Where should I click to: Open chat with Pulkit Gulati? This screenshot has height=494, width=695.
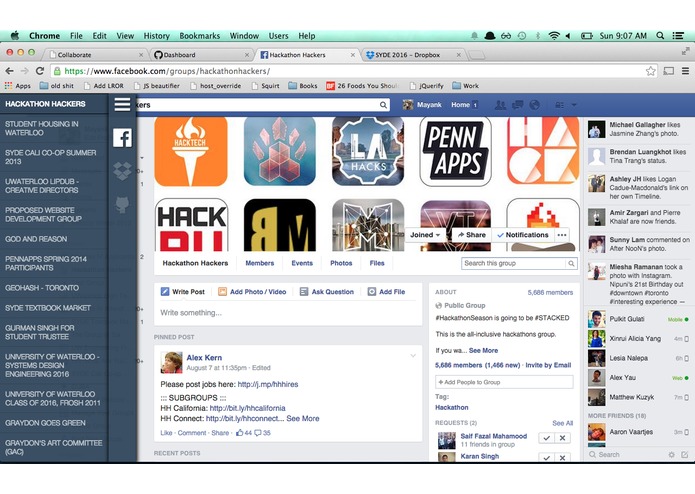click(x=639, y=319)
